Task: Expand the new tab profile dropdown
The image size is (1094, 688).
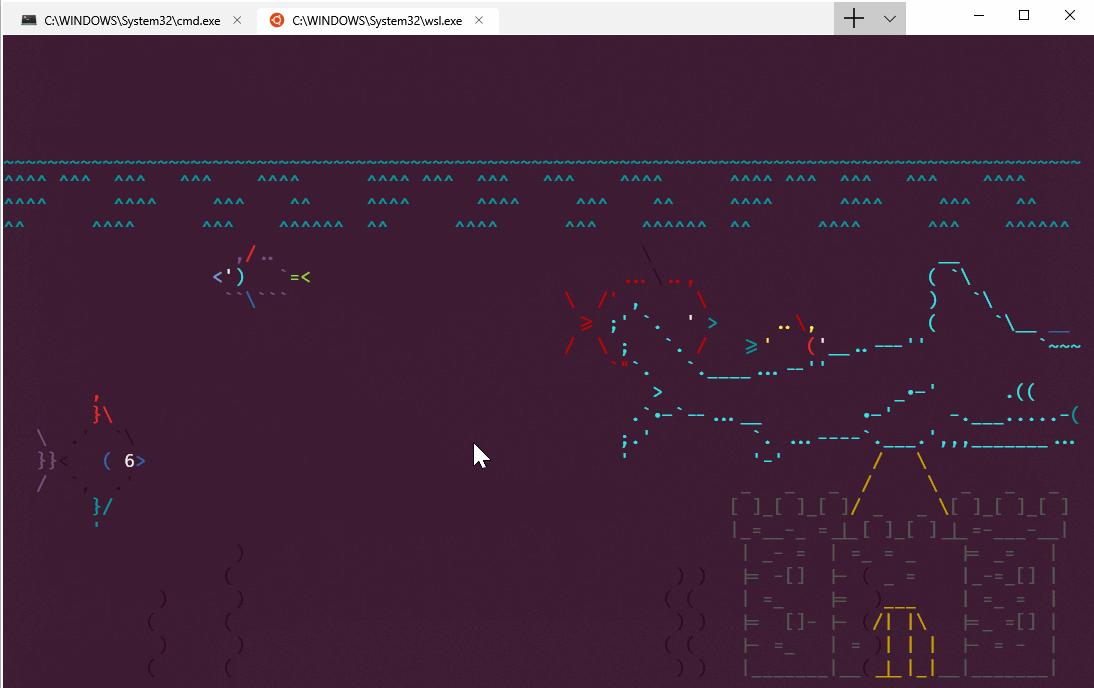Action: 890,18
